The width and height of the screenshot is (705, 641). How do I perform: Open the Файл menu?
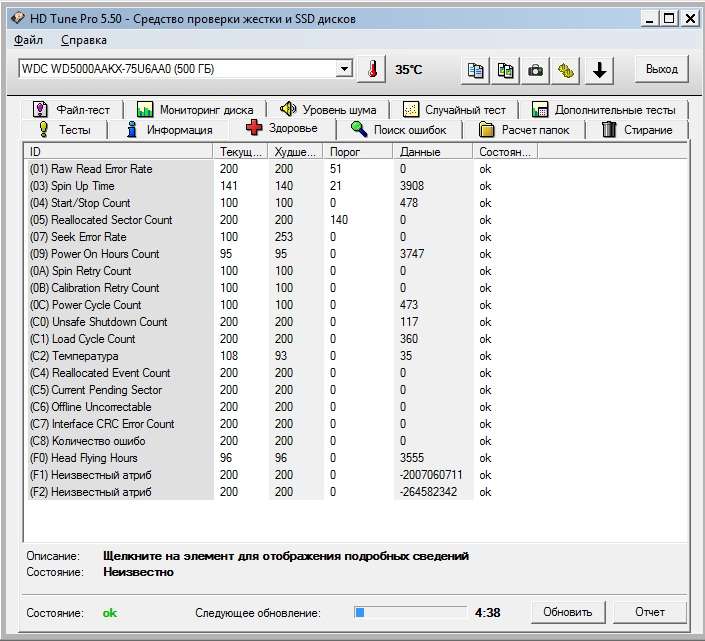(29, 40)
